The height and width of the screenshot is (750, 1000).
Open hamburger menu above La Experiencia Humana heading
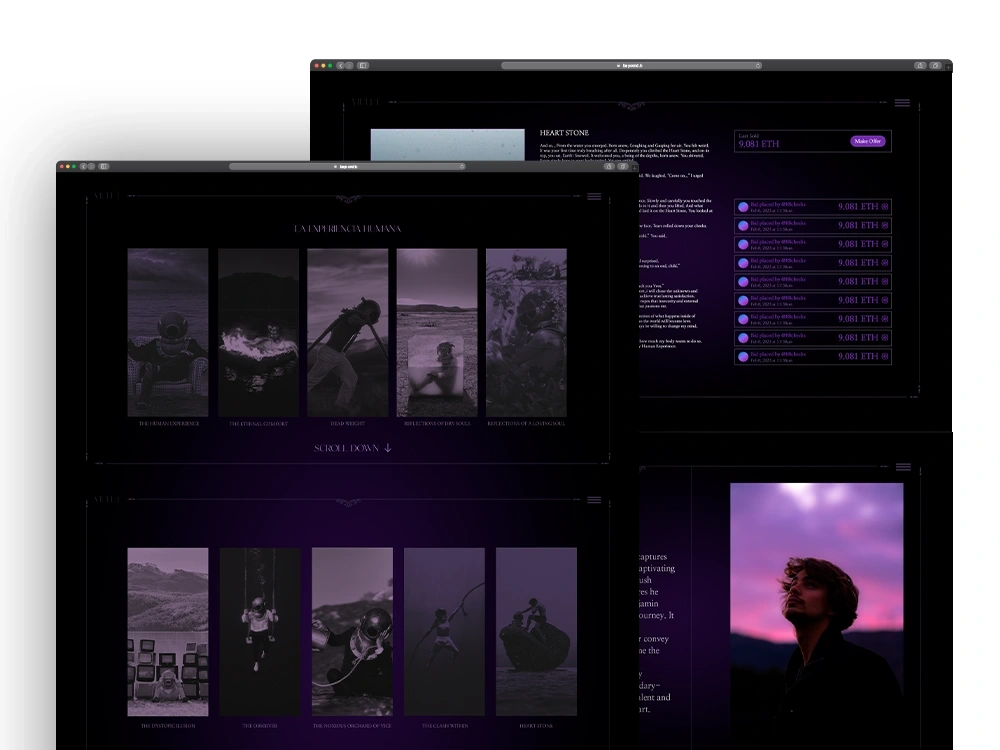click(594, 196)
